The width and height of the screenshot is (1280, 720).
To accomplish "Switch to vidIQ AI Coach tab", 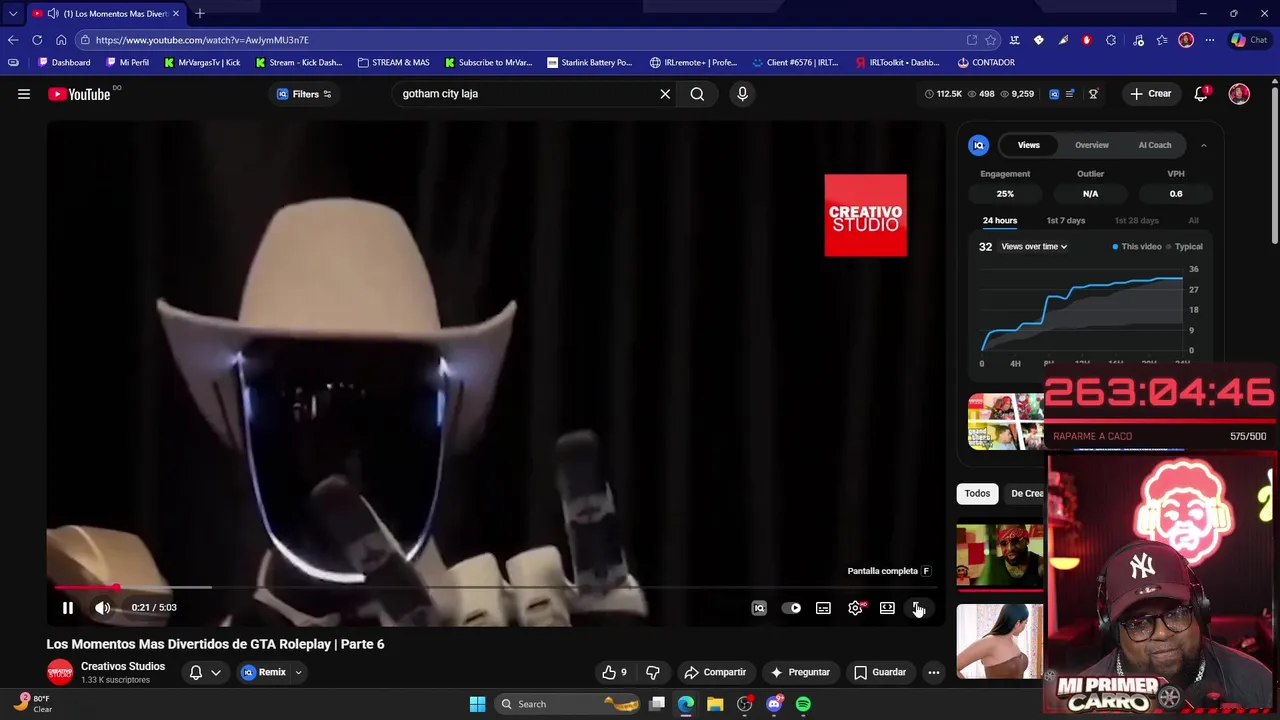I will pos(1154,145).
